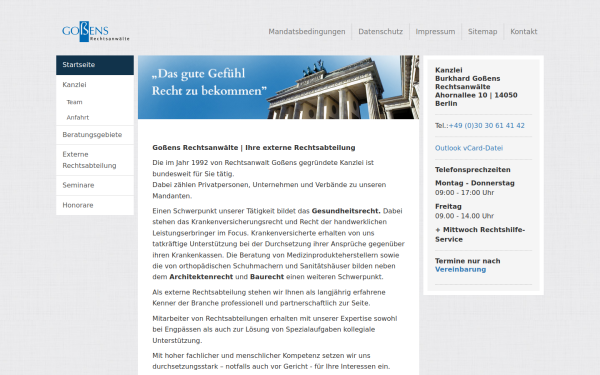Open the Honorare section
Viewport: 600px width, 375px height.
[x=95, y=205]
